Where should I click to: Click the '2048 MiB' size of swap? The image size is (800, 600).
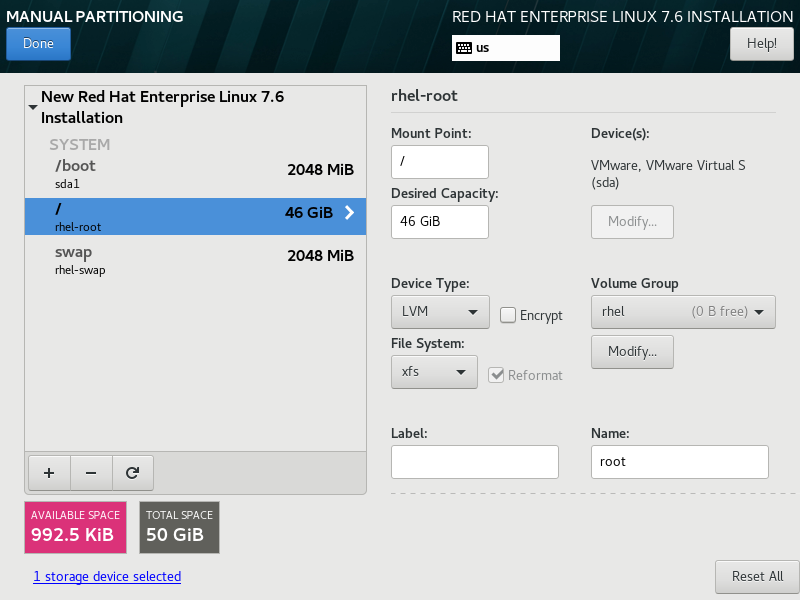tap(320, 256)
